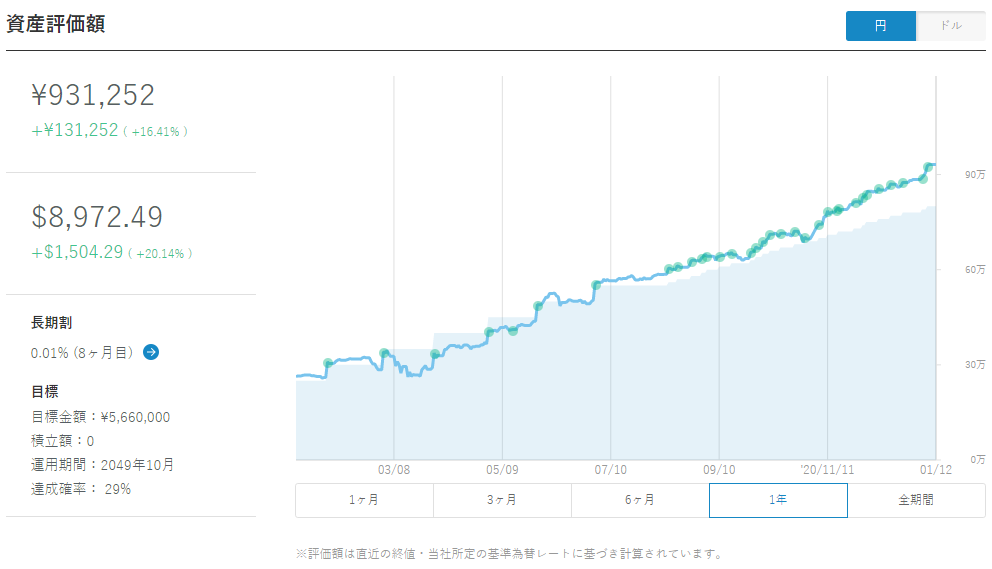
Task: Switch currency display to 円
Action: click(x=881, y=26)
